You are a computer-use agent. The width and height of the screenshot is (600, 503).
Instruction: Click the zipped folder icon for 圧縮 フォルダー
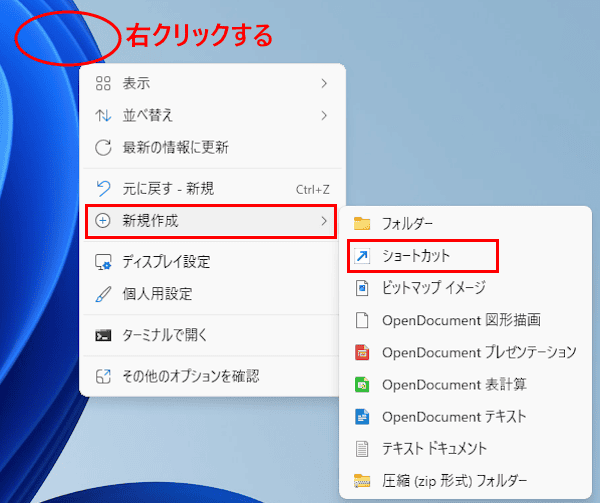[x=362, y=481]
